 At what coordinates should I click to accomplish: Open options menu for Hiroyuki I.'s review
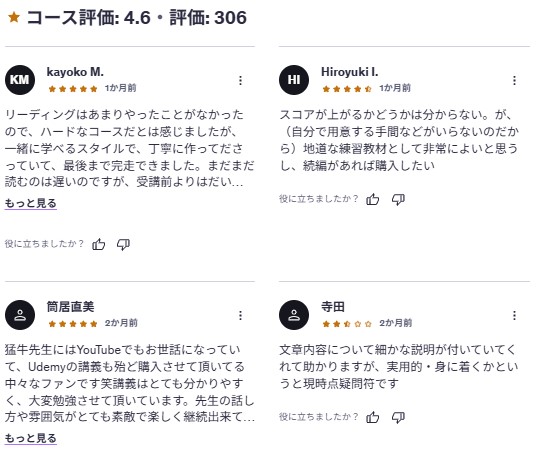[514, 80]
